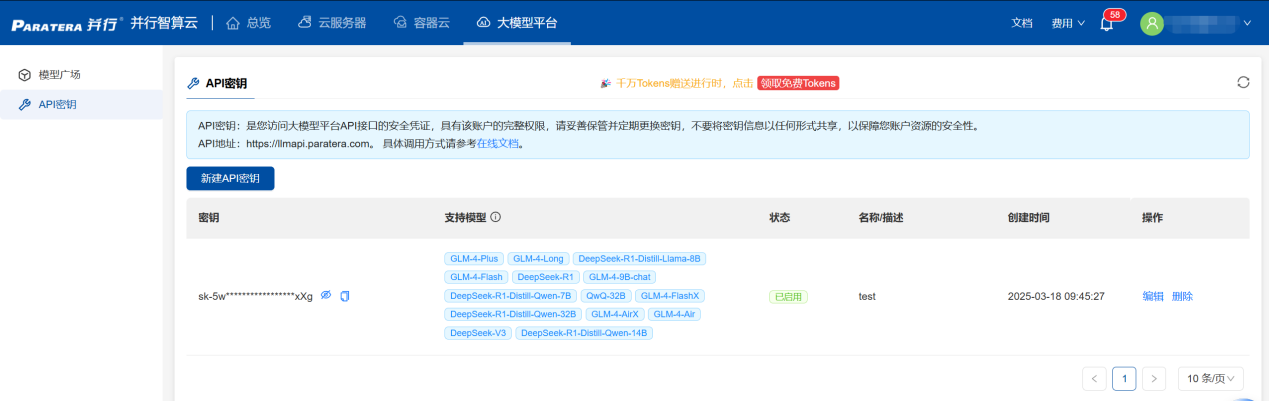Viewport: 1269px width, 401px height.
Task: Click the 操作 column header
Action: pos(1153,217)
